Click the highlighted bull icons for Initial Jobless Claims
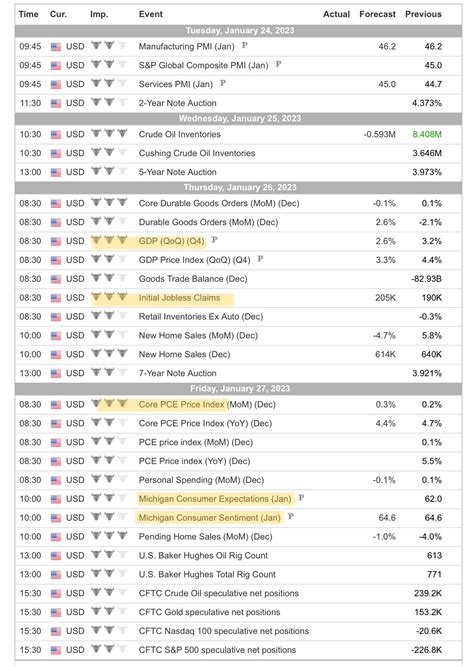 tap(109, 297)
